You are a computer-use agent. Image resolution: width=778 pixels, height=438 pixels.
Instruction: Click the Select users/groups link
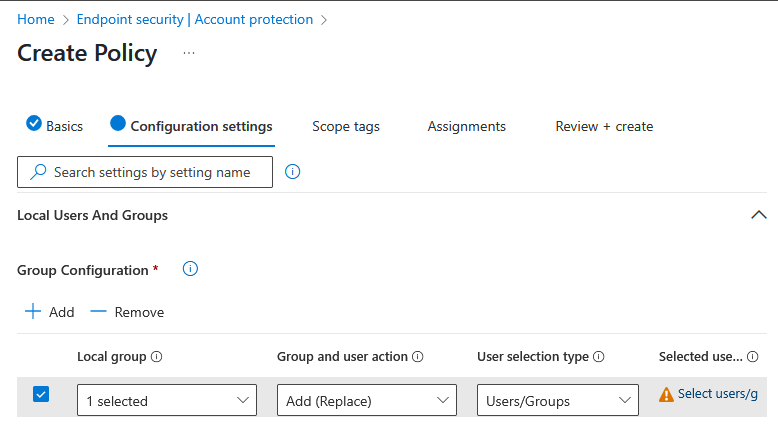tap(717, 394)
